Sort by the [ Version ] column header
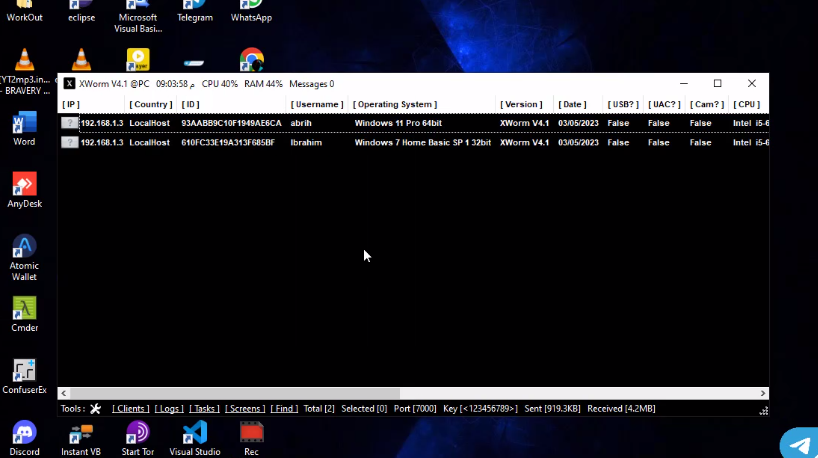Image resolution: width=818 pixels, height=458 pixels. click(x=521, y=104)
